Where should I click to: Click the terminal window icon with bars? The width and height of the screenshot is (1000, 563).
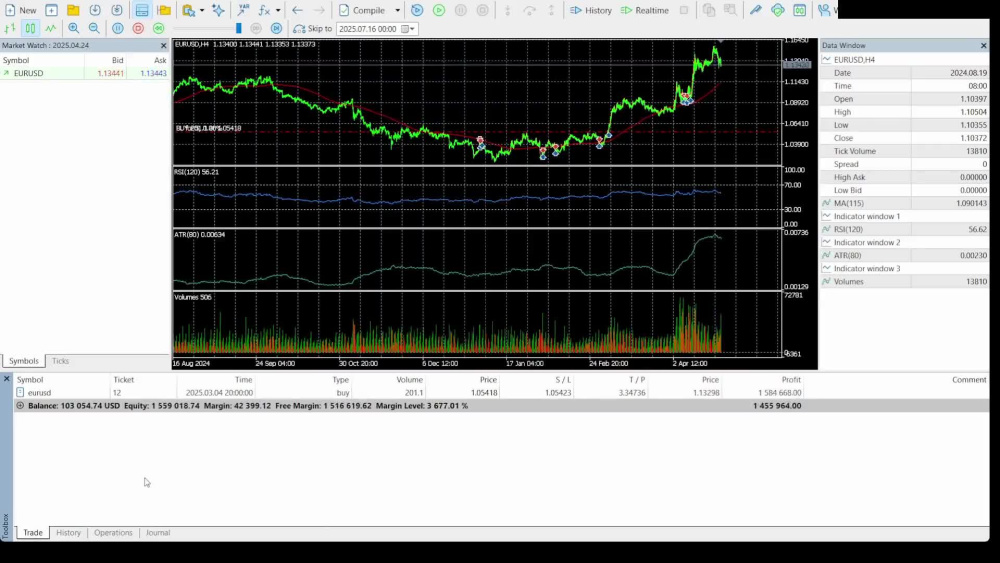[800, 10]
